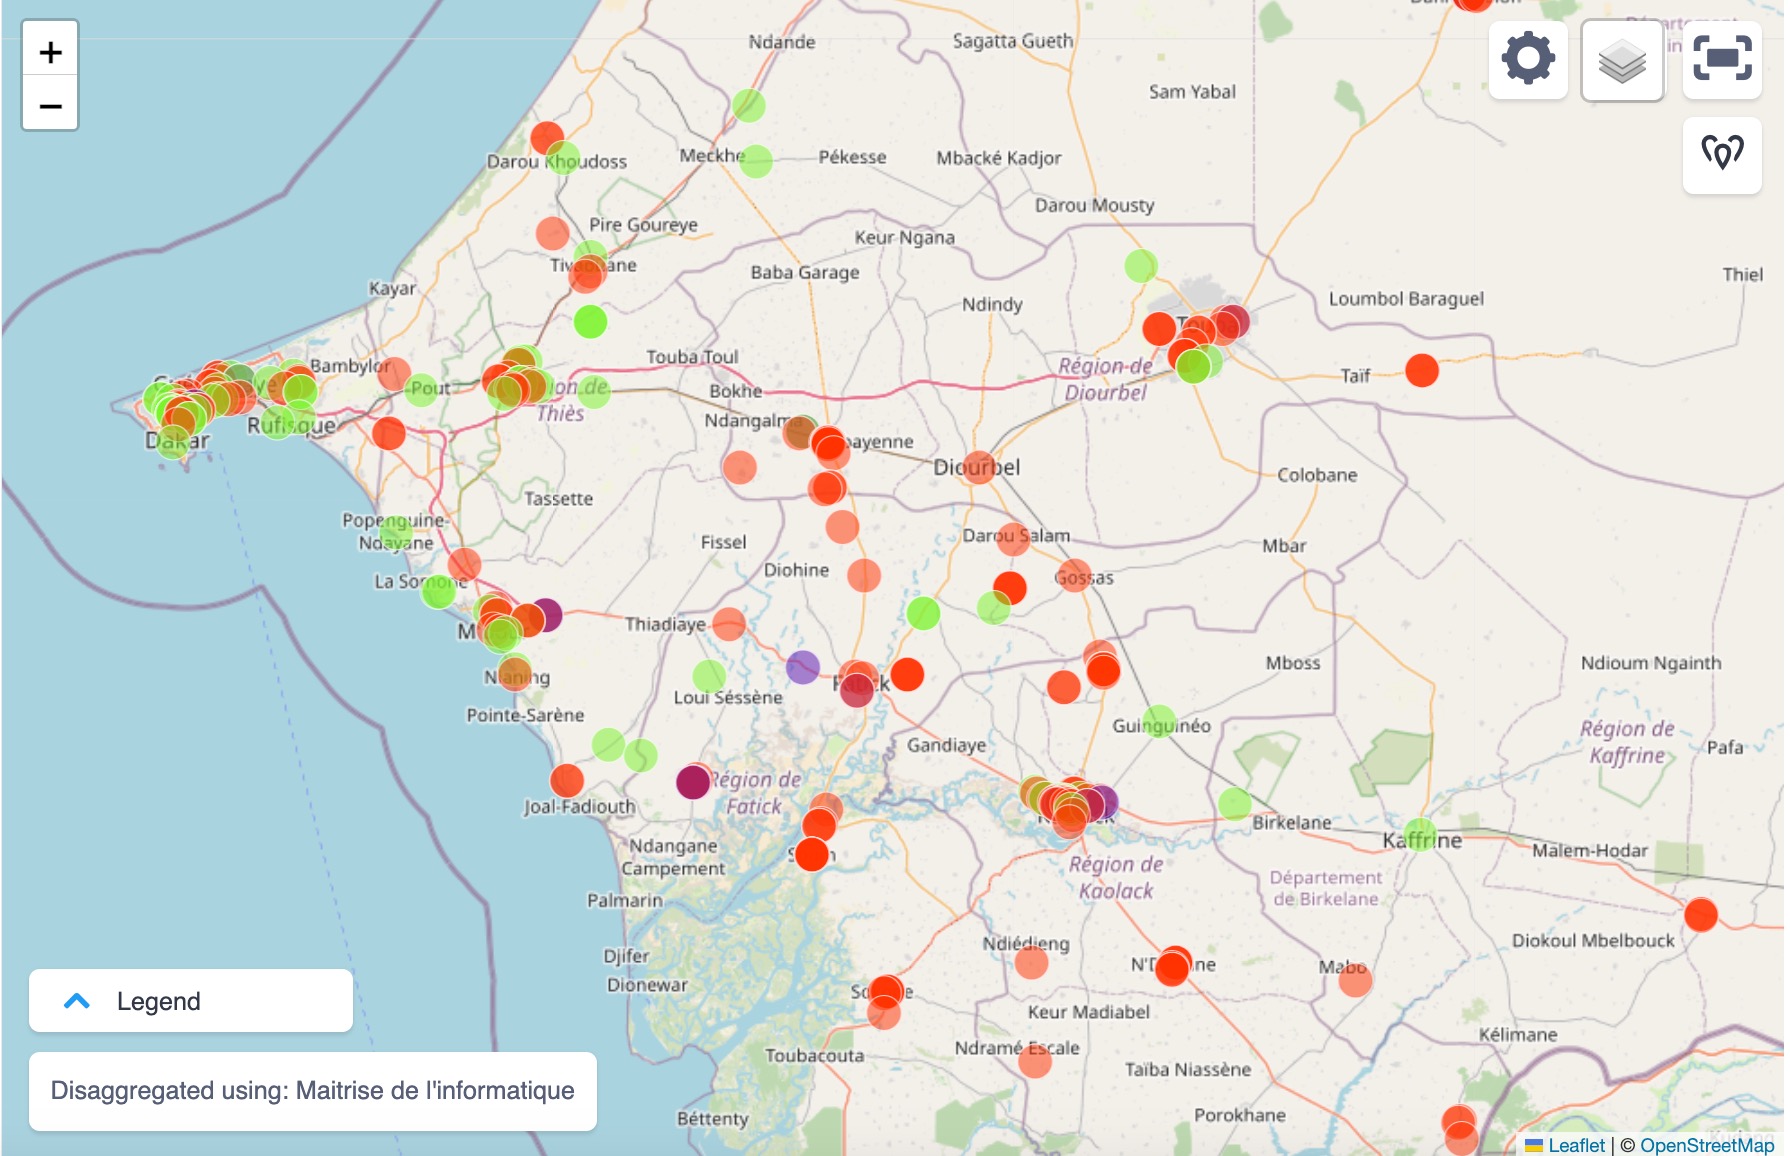
Task: Select the green marker on Guinguinéo
Action: click(x=1159, y=721)
